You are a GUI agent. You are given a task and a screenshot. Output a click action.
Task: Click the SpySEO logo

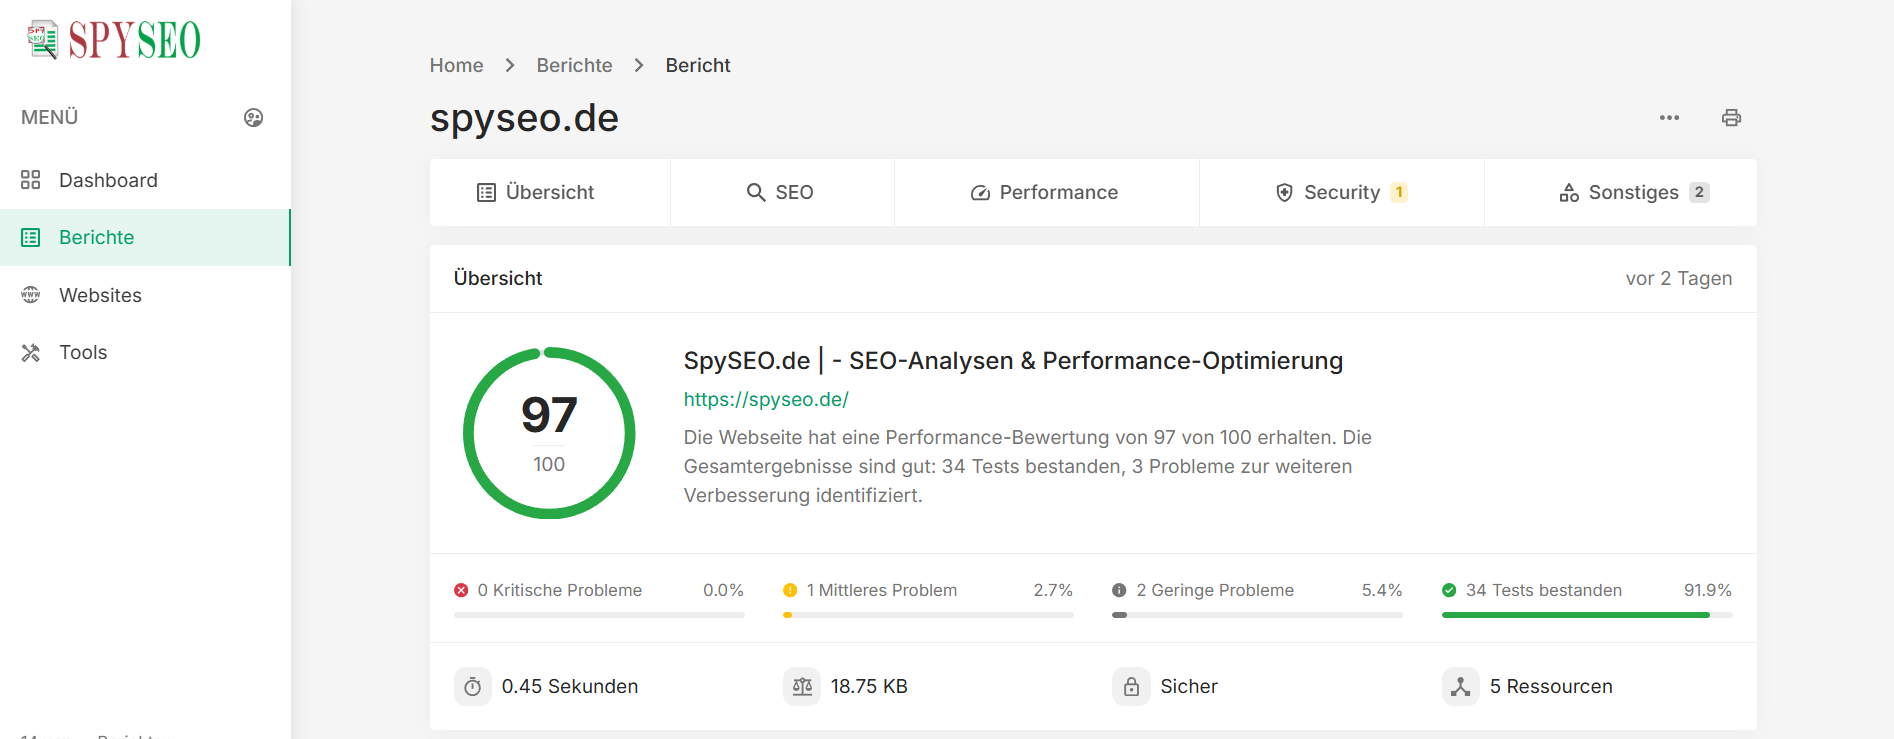pyautogui.click(x=113, y=40)
